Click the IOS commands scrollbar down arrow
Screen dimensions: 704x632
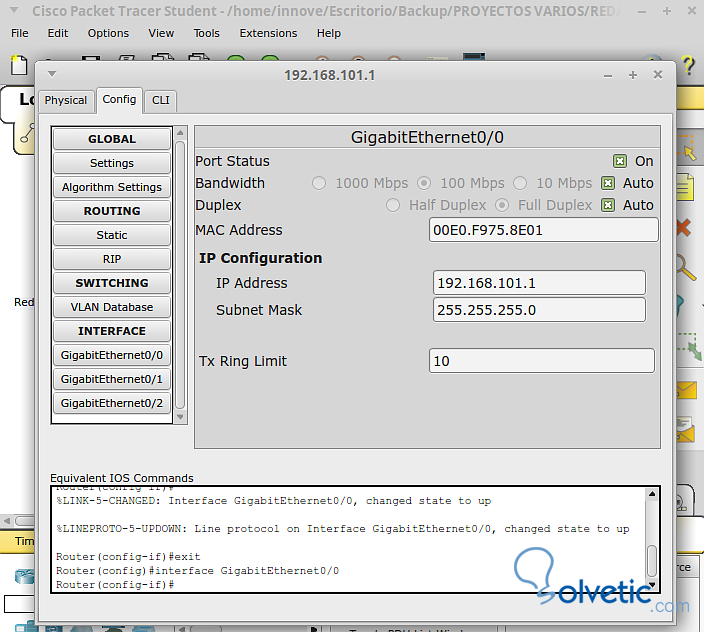(x=652, y=584)
